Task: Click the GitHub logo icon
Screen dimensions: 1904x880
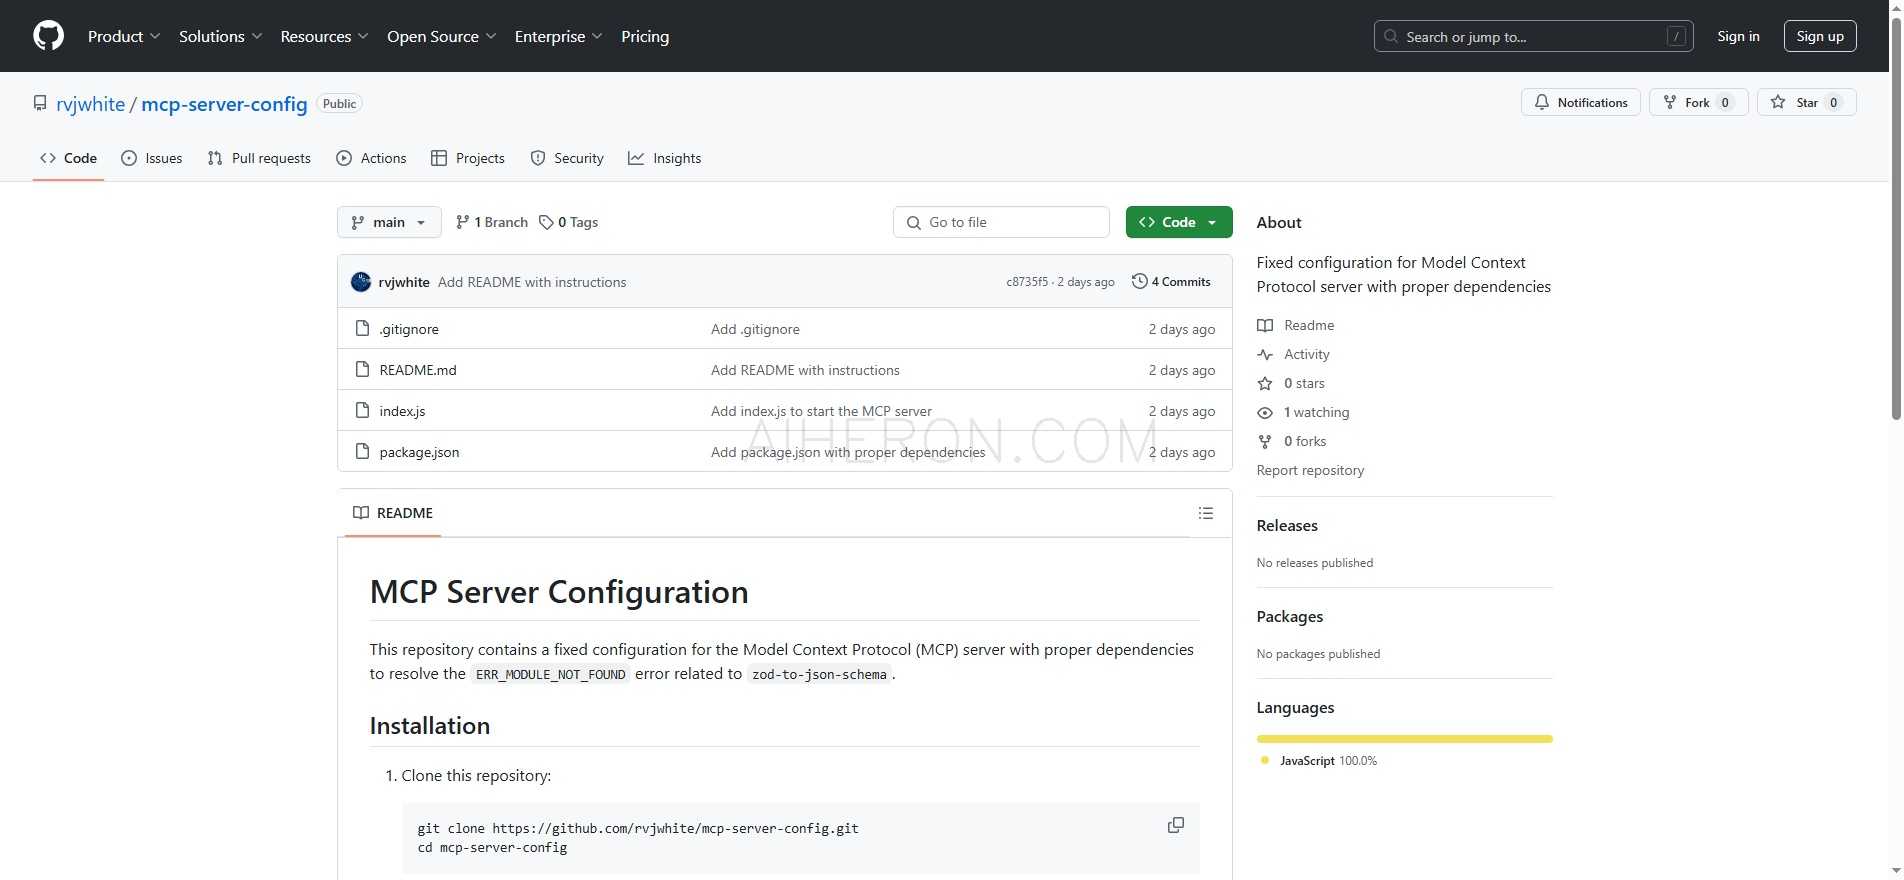Action: pyautogui.click(x=48, y=36)
